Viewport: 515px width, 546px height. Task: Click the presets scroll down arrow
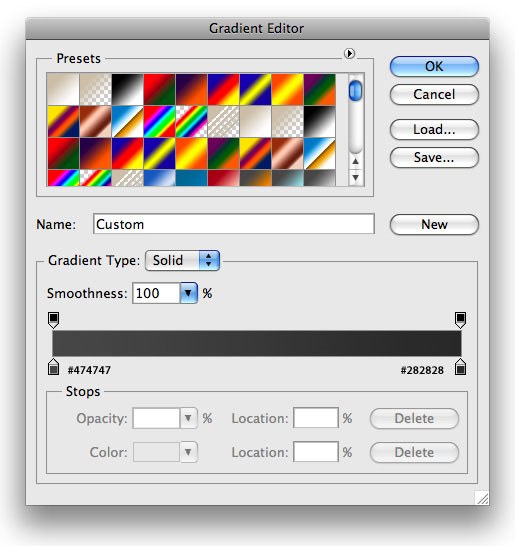(x=356, y=177)
